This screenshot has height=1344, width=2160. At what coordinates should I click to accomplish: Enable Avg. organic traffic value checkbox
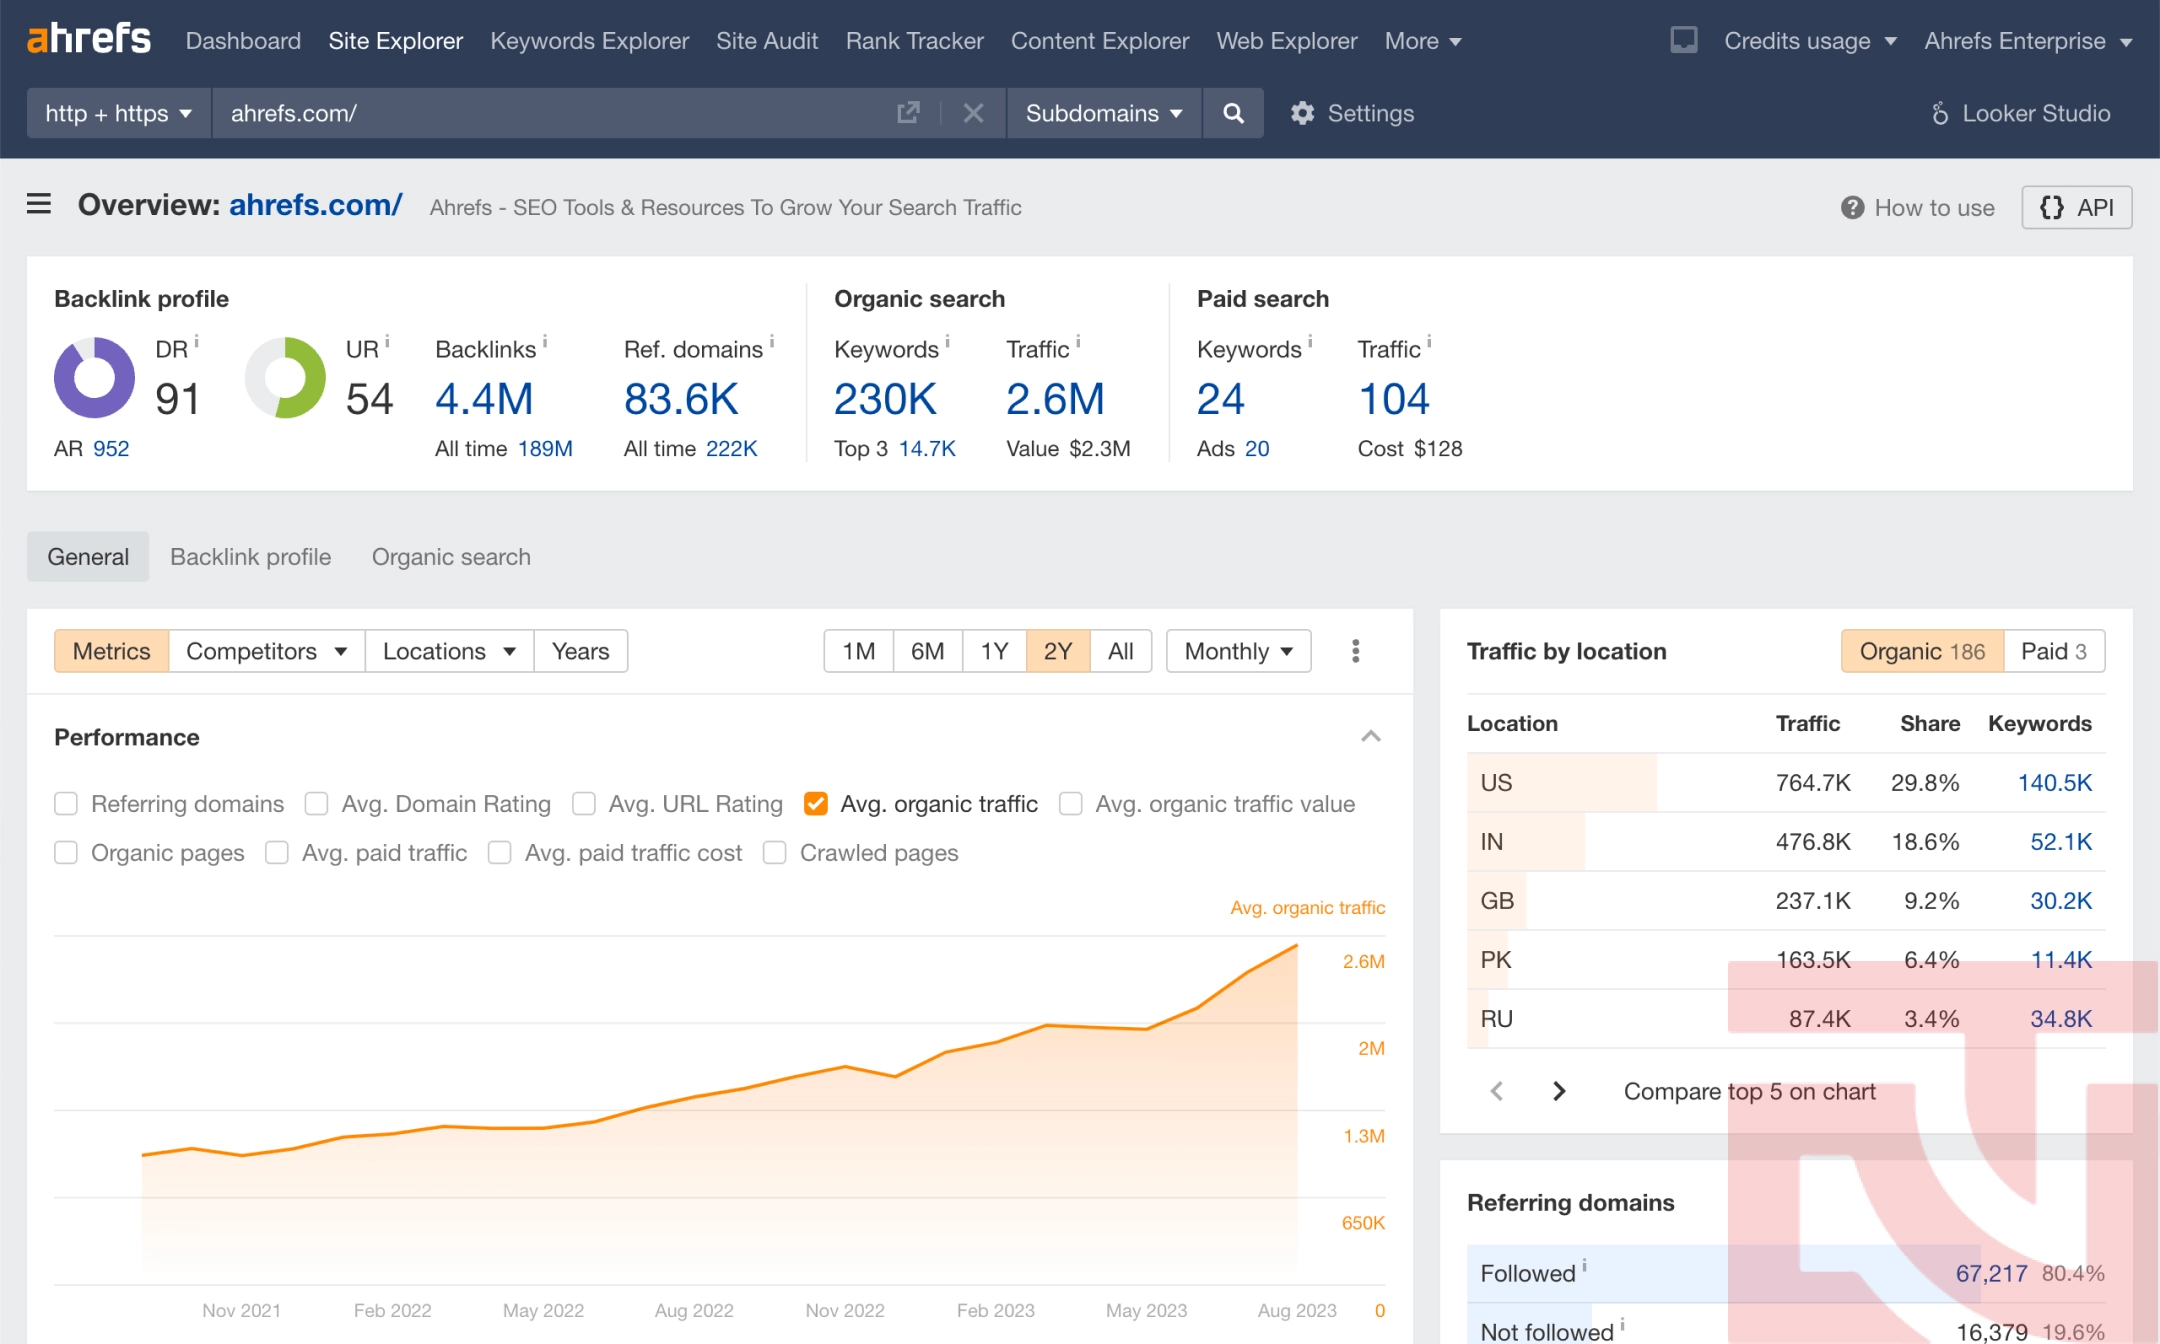pos(1070,804)
